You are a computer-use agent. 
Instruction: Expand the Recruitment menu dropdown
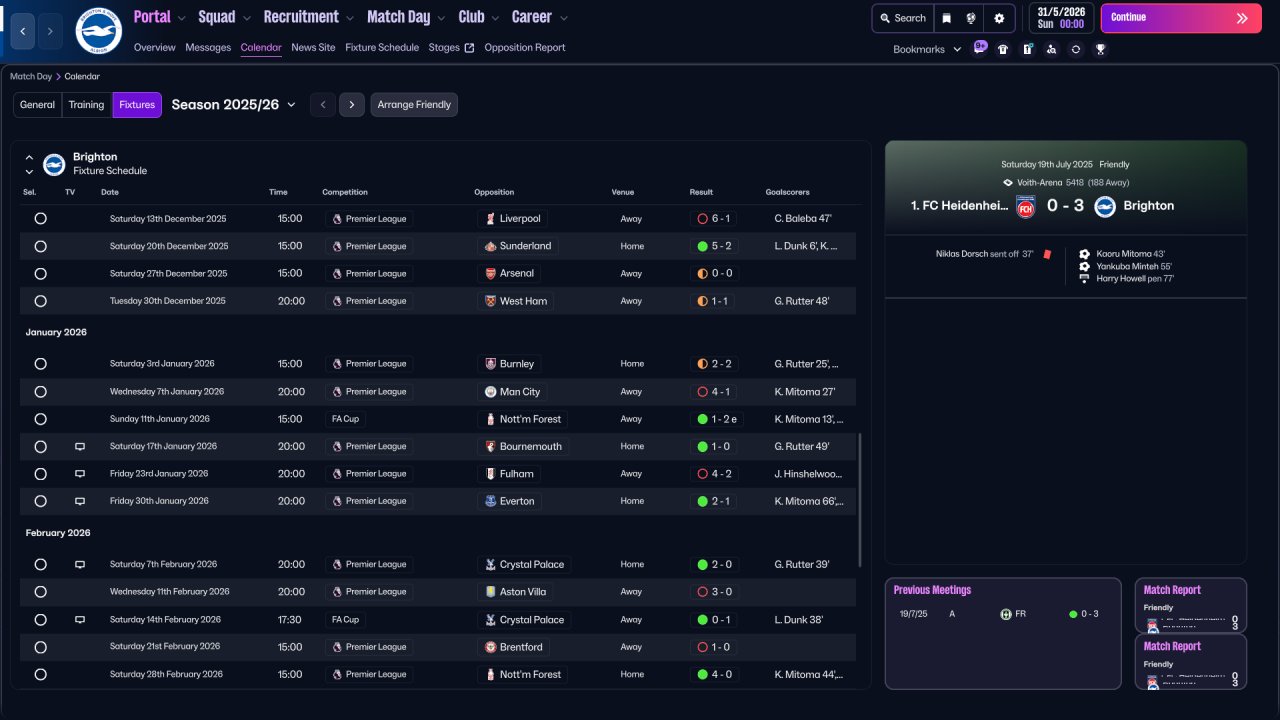click(348, 18)
